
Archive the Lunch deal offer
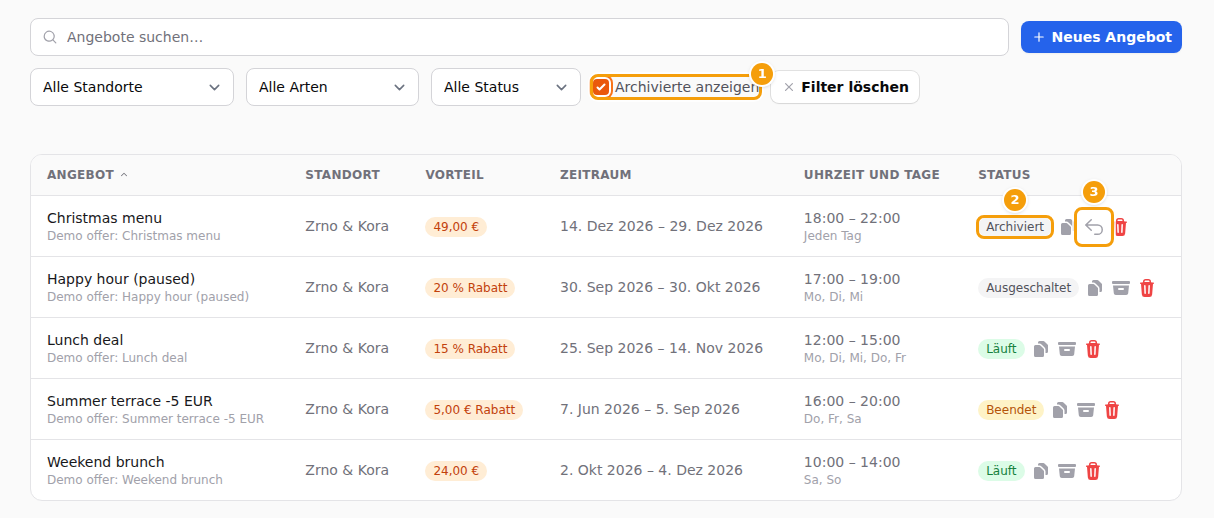1067,349
